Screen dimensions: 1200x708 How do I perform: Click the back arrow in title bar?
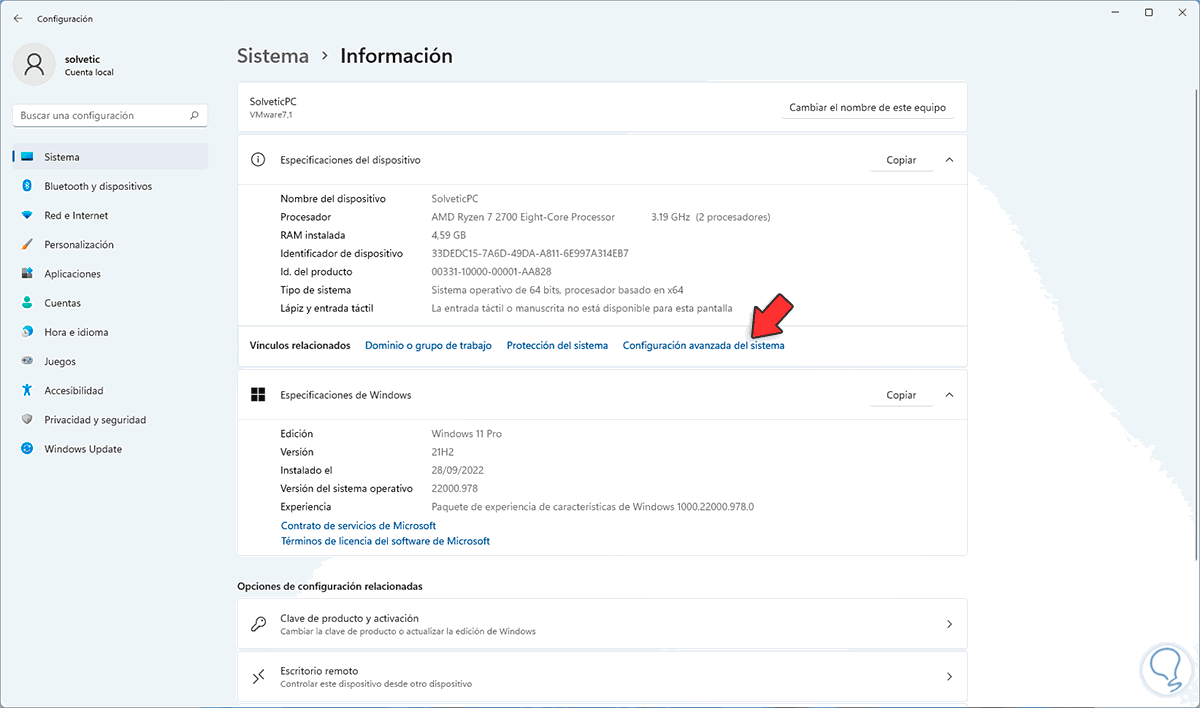pos(18,18)
